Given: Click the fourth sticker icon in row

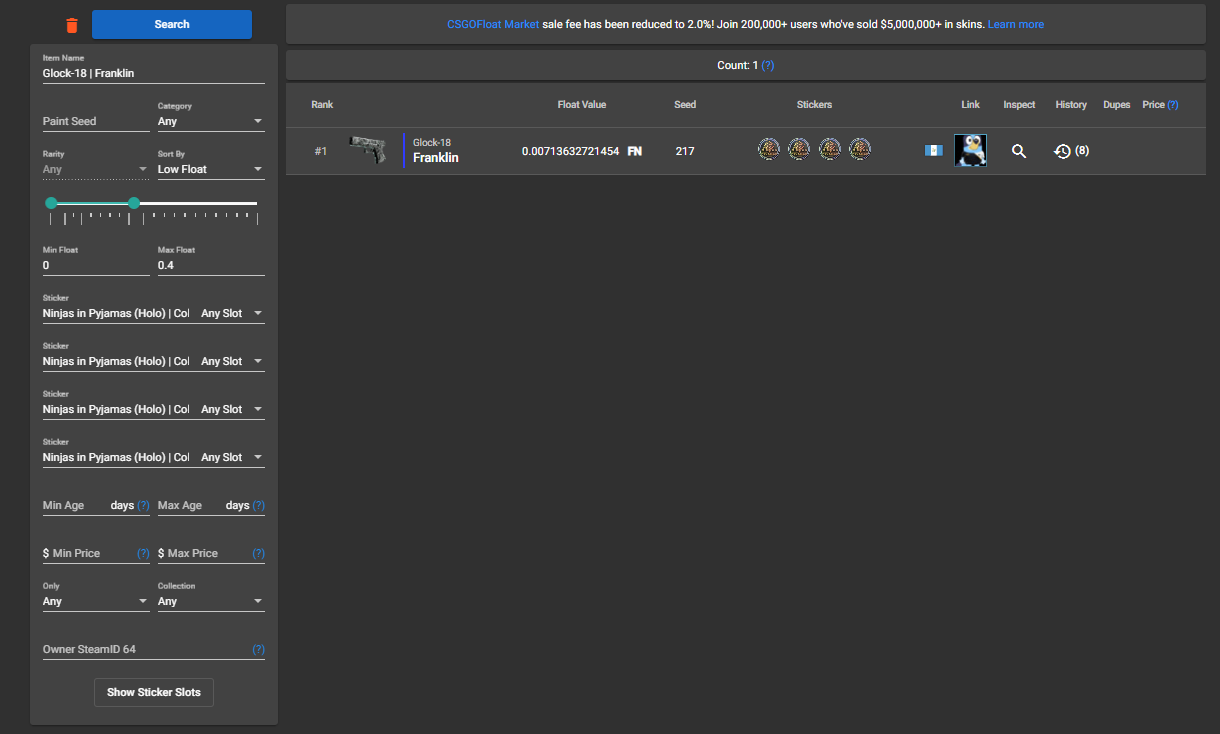Looking at the screenshot, I should pyautogui.click(x=860, y=150).
